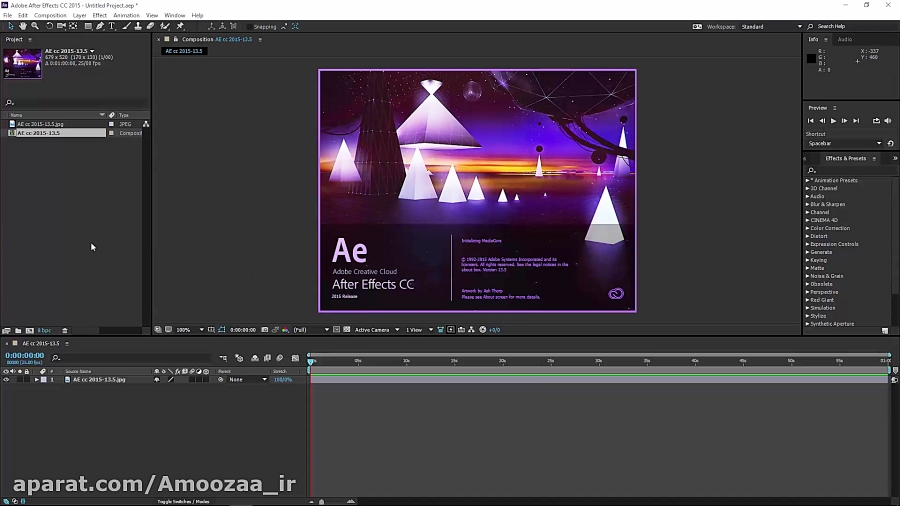900x506 pixels.
Task: Click the new folder icon in Project panel
Action: click(x=18, y=330)
